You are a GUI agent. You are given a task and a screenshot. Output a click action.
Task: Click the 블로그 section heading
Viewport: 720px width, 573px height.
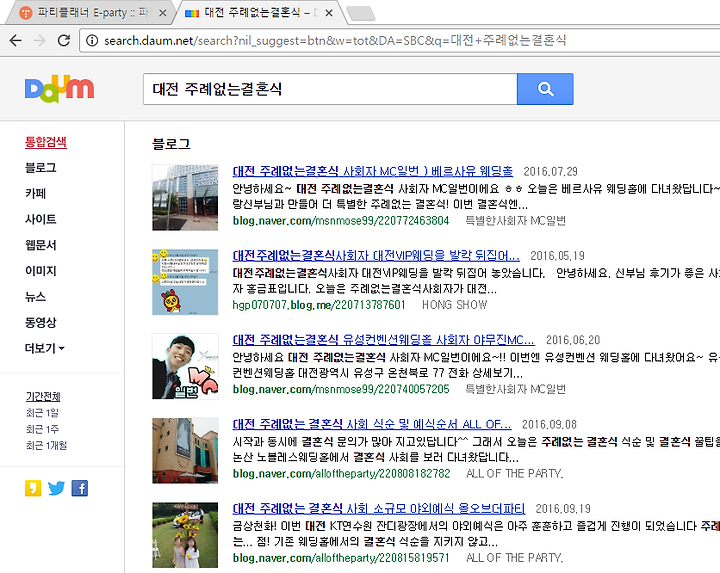pos(171,144)
